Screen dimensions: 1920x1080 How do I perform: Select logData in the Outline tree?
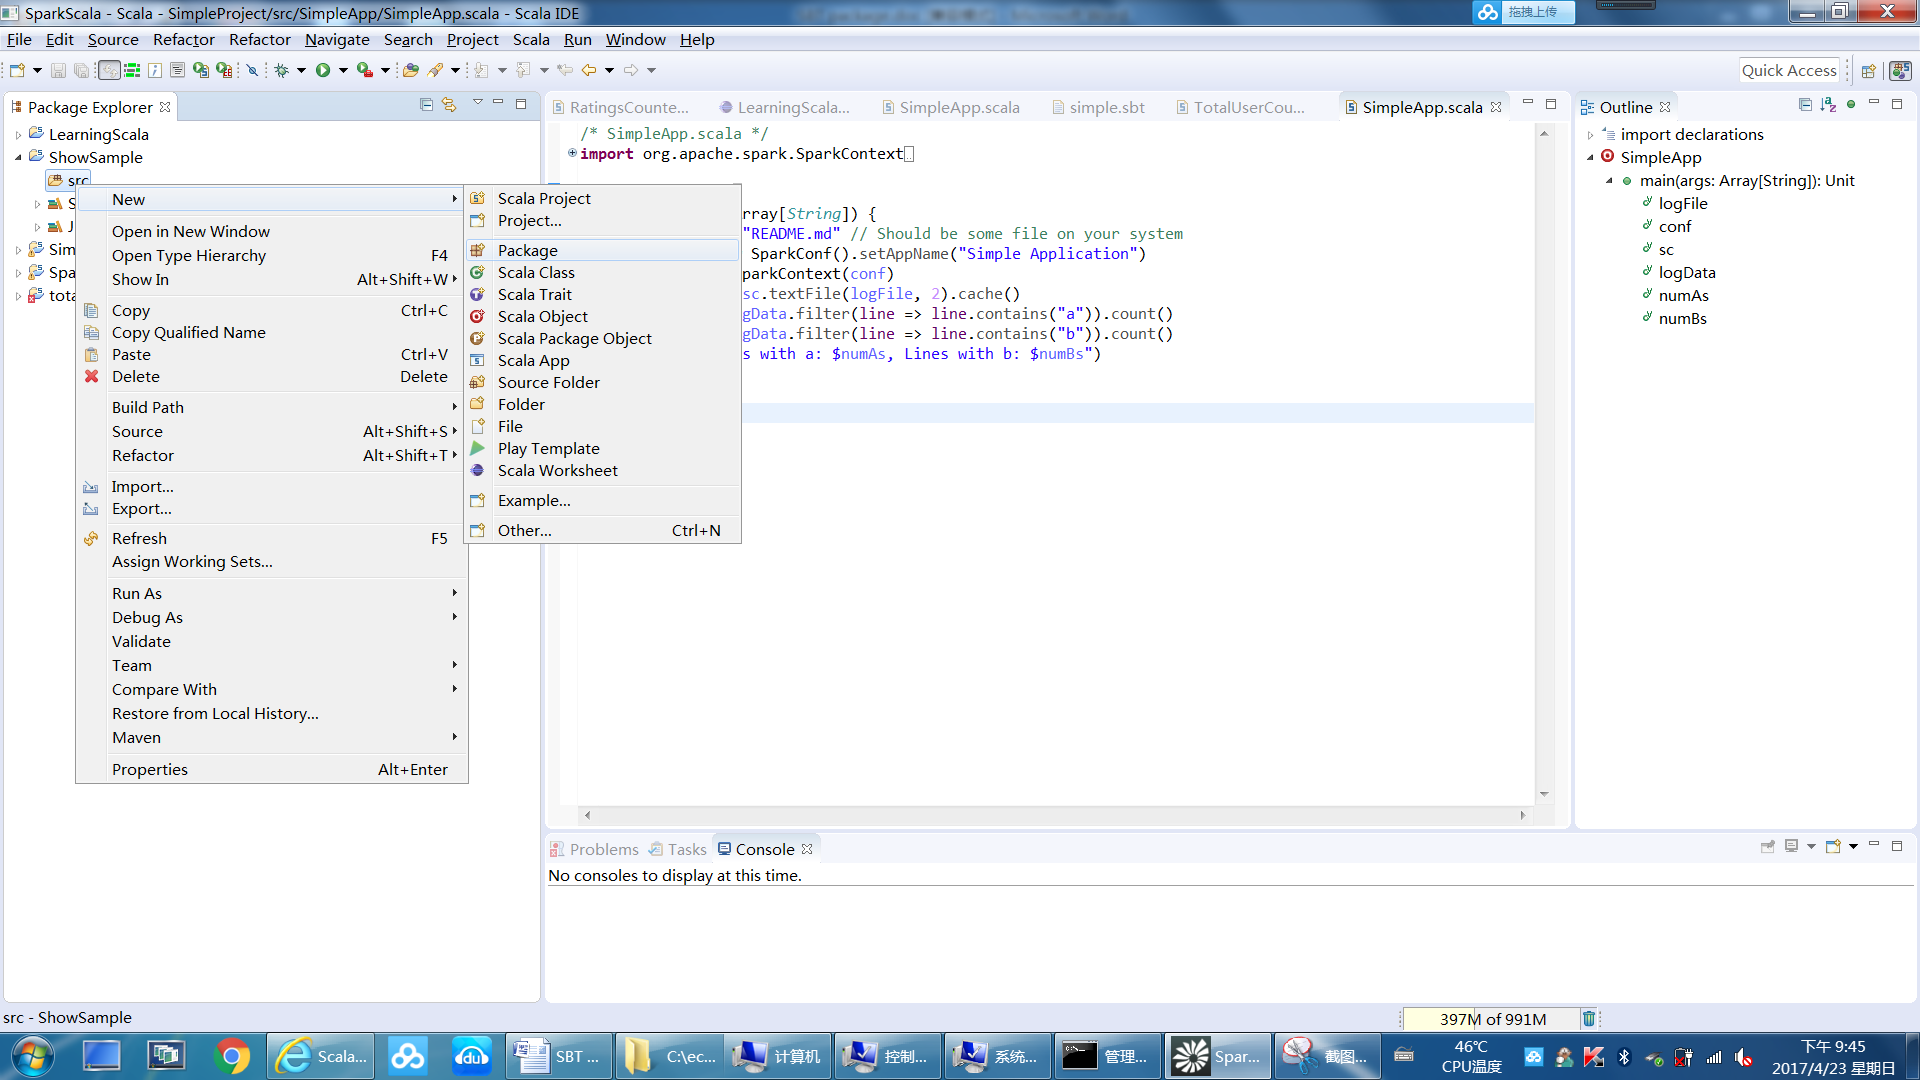(x=1686, y=272)
